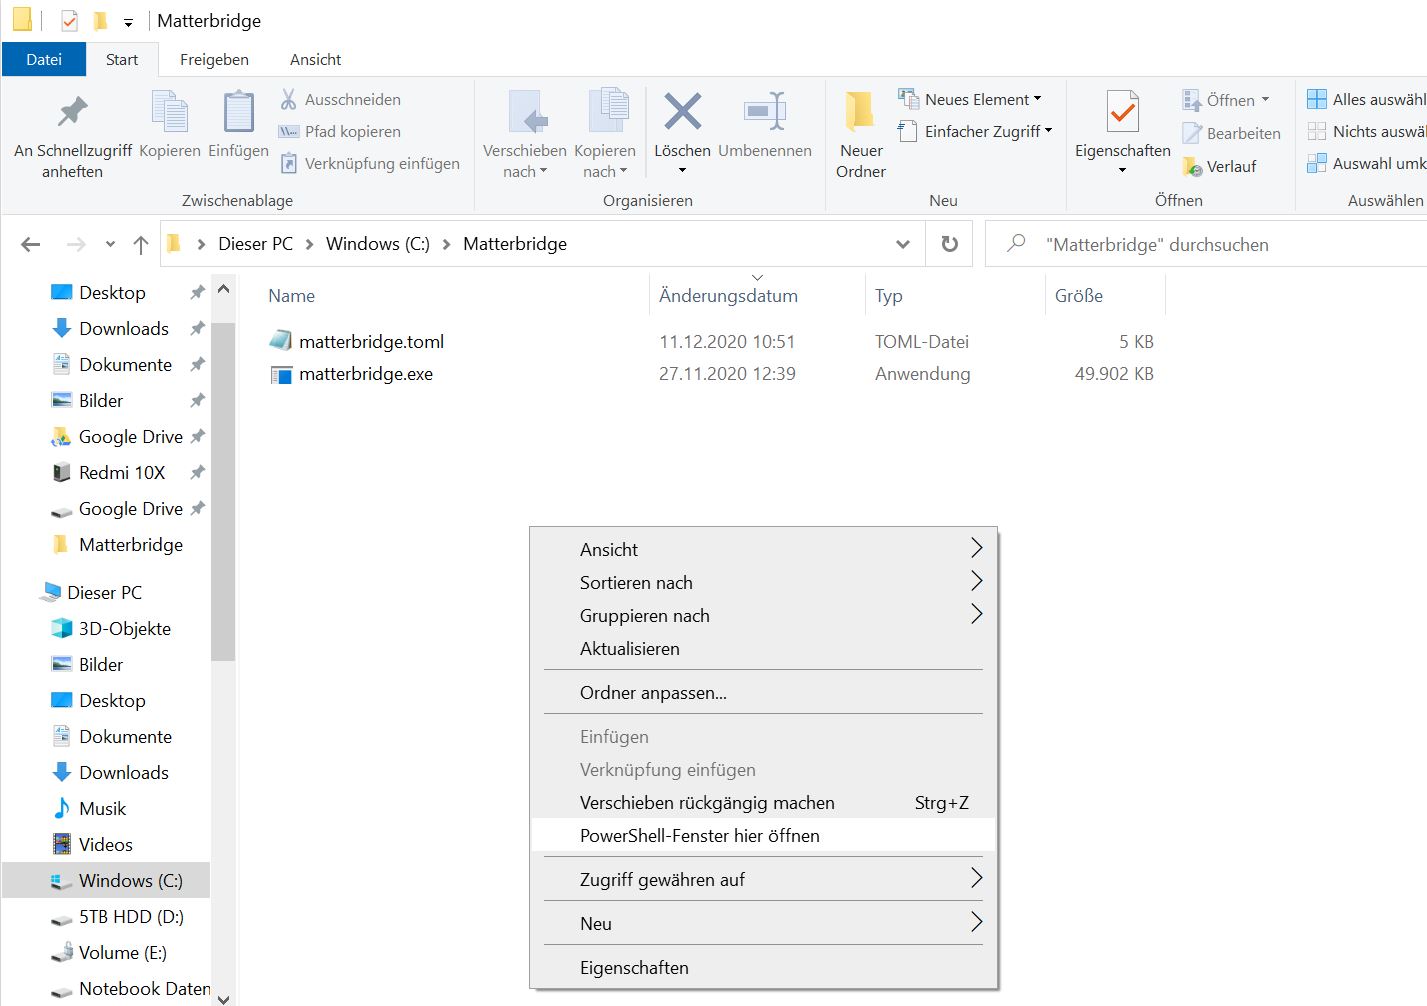Click Ausschneiden scissors icon

288,99
